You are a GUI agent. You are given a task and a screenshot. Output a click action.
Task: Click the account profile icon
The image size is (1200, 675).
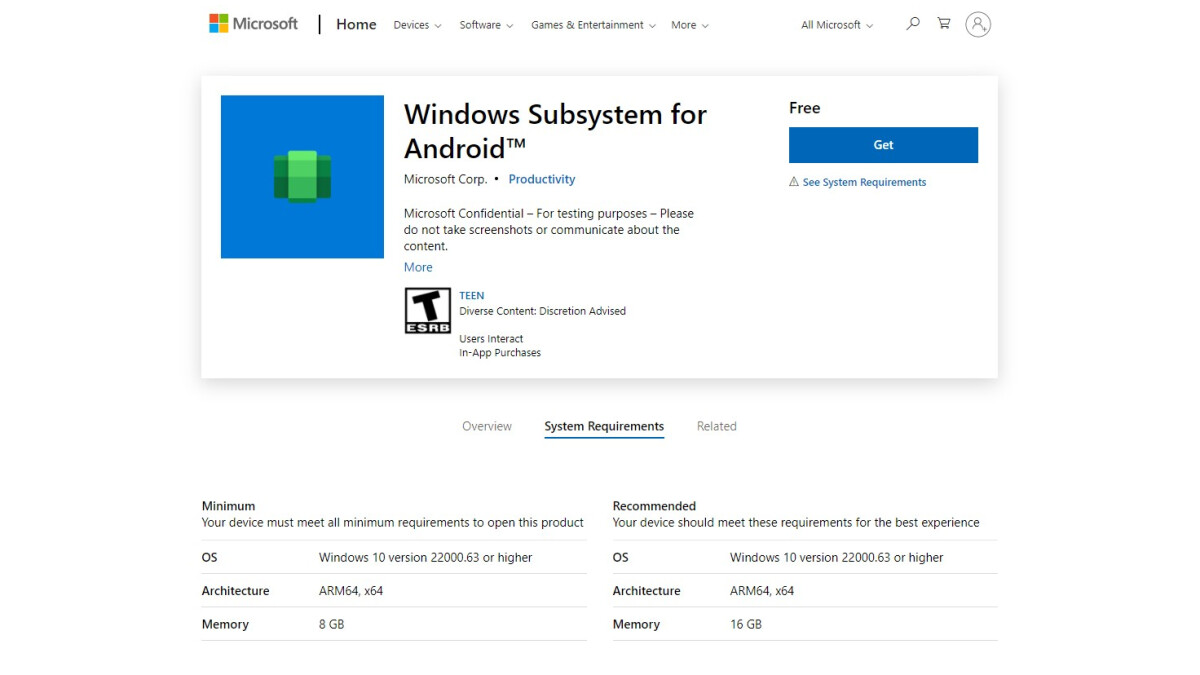pos(978,24)
